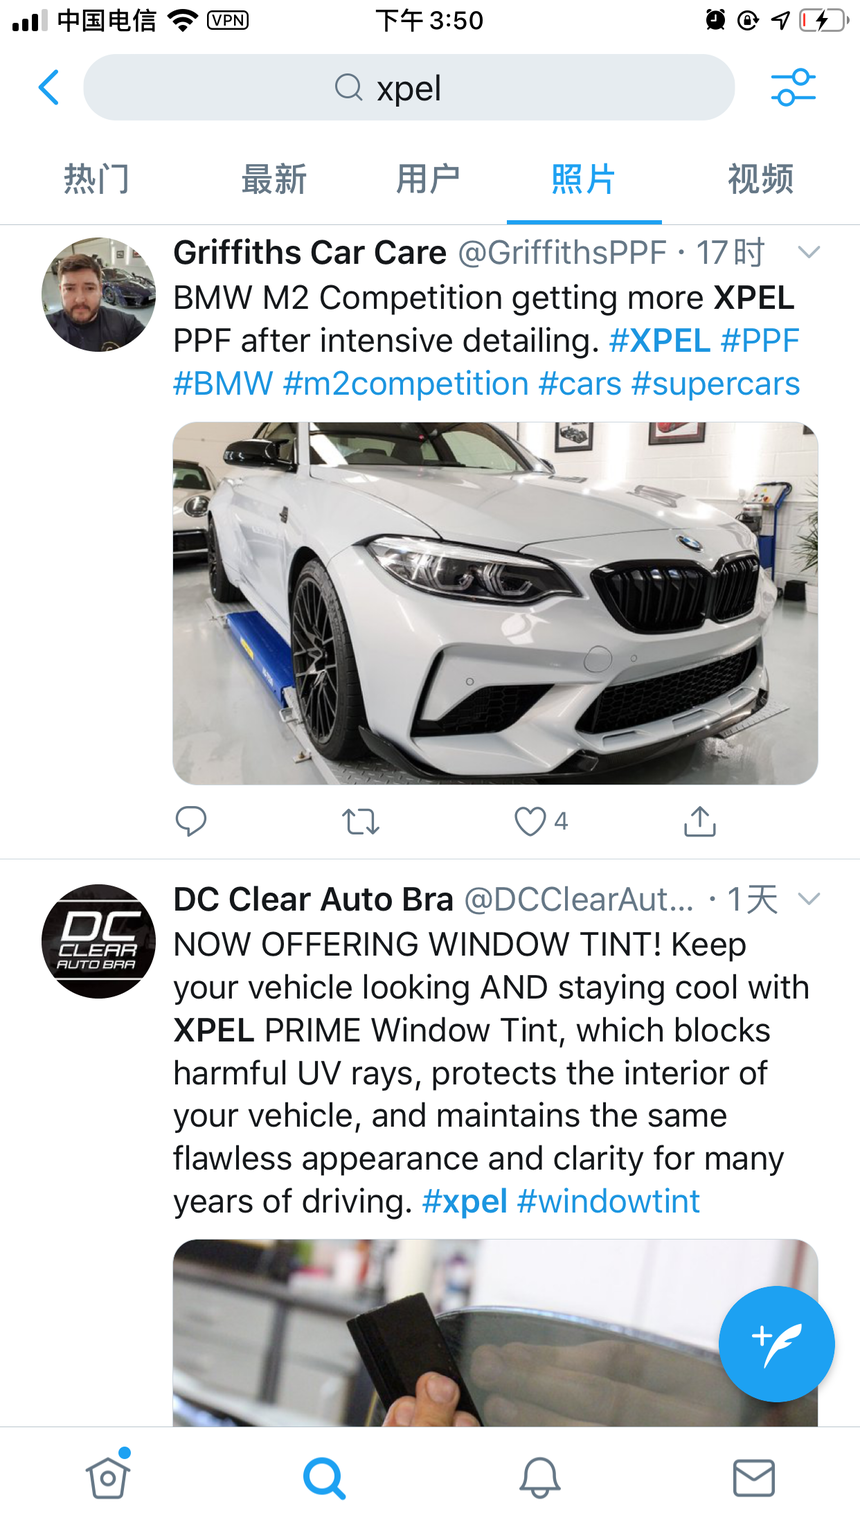The height and width of the screenshot is (1529, 860).
Task: Tap the back arrow icon
Action: [48, 88]
